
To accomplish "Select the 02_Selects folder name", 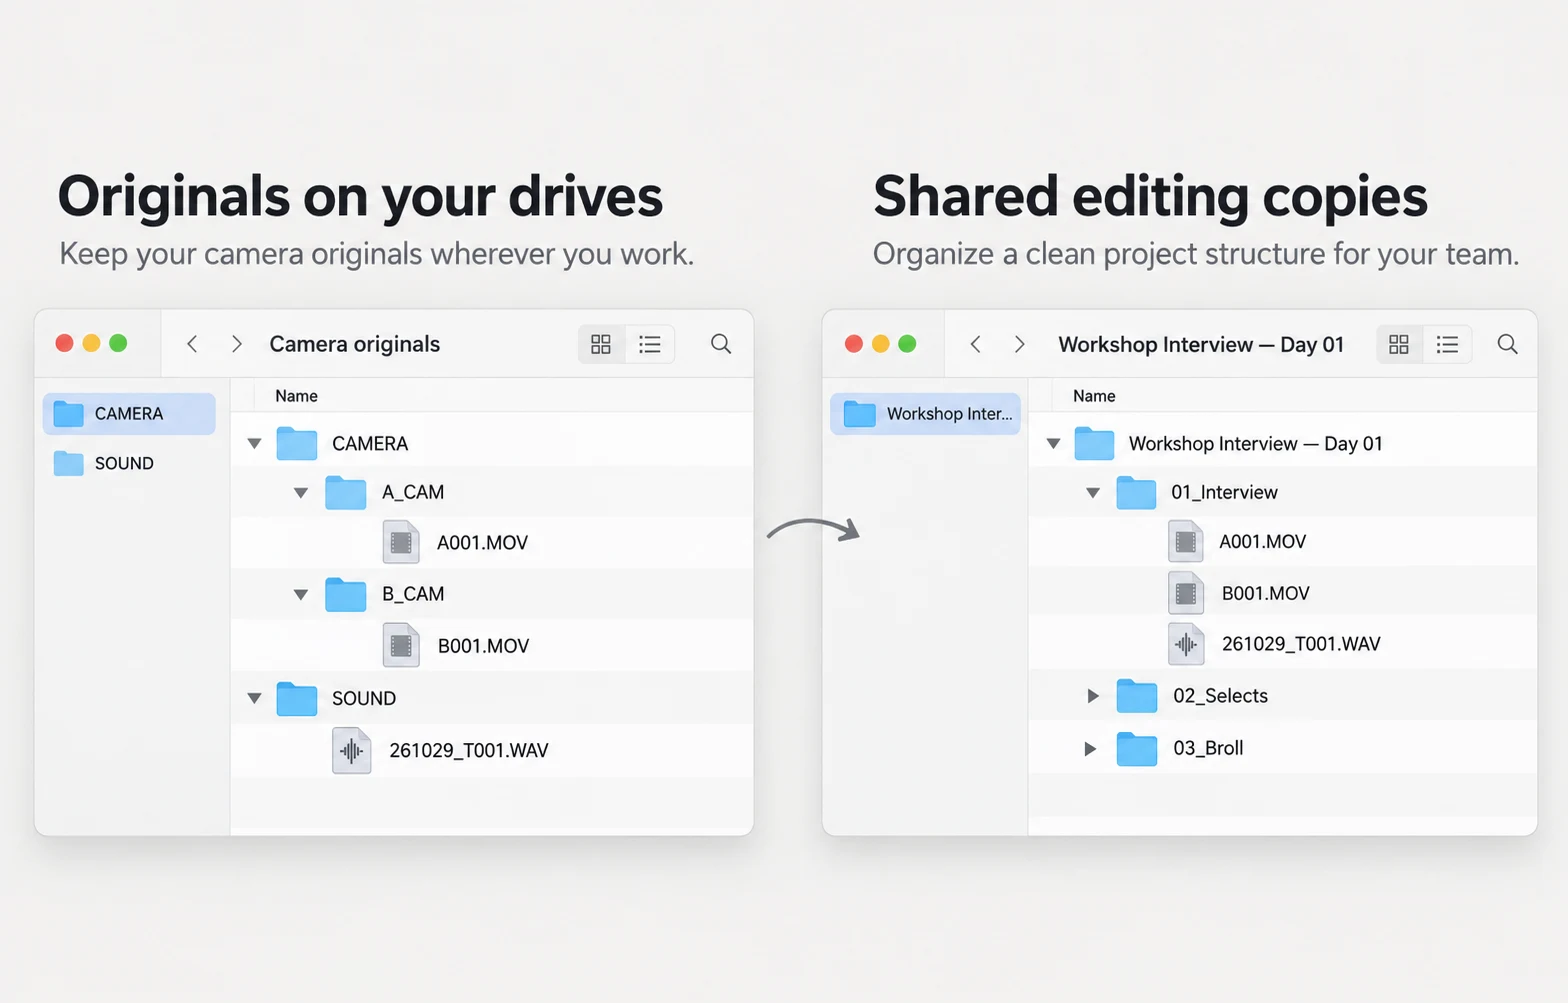I will pos(1220,696).
